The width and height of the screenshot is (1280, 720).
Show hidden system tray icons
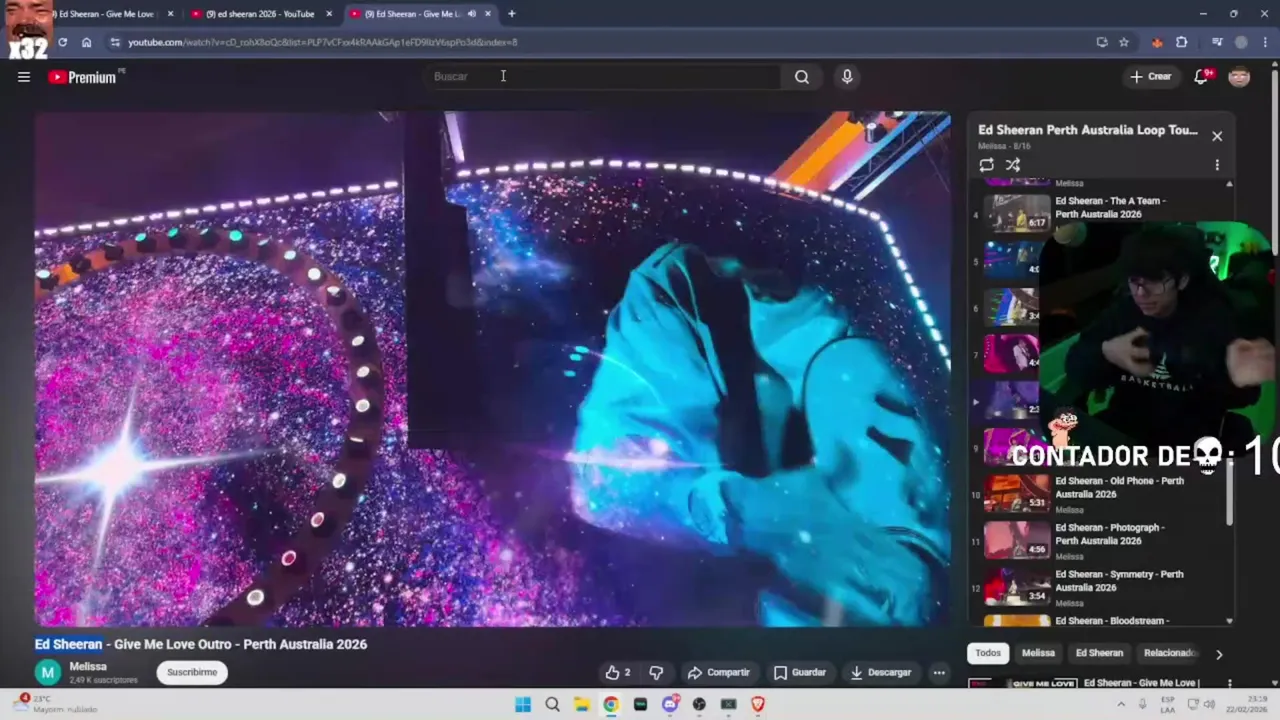(x=1121, y=704)
